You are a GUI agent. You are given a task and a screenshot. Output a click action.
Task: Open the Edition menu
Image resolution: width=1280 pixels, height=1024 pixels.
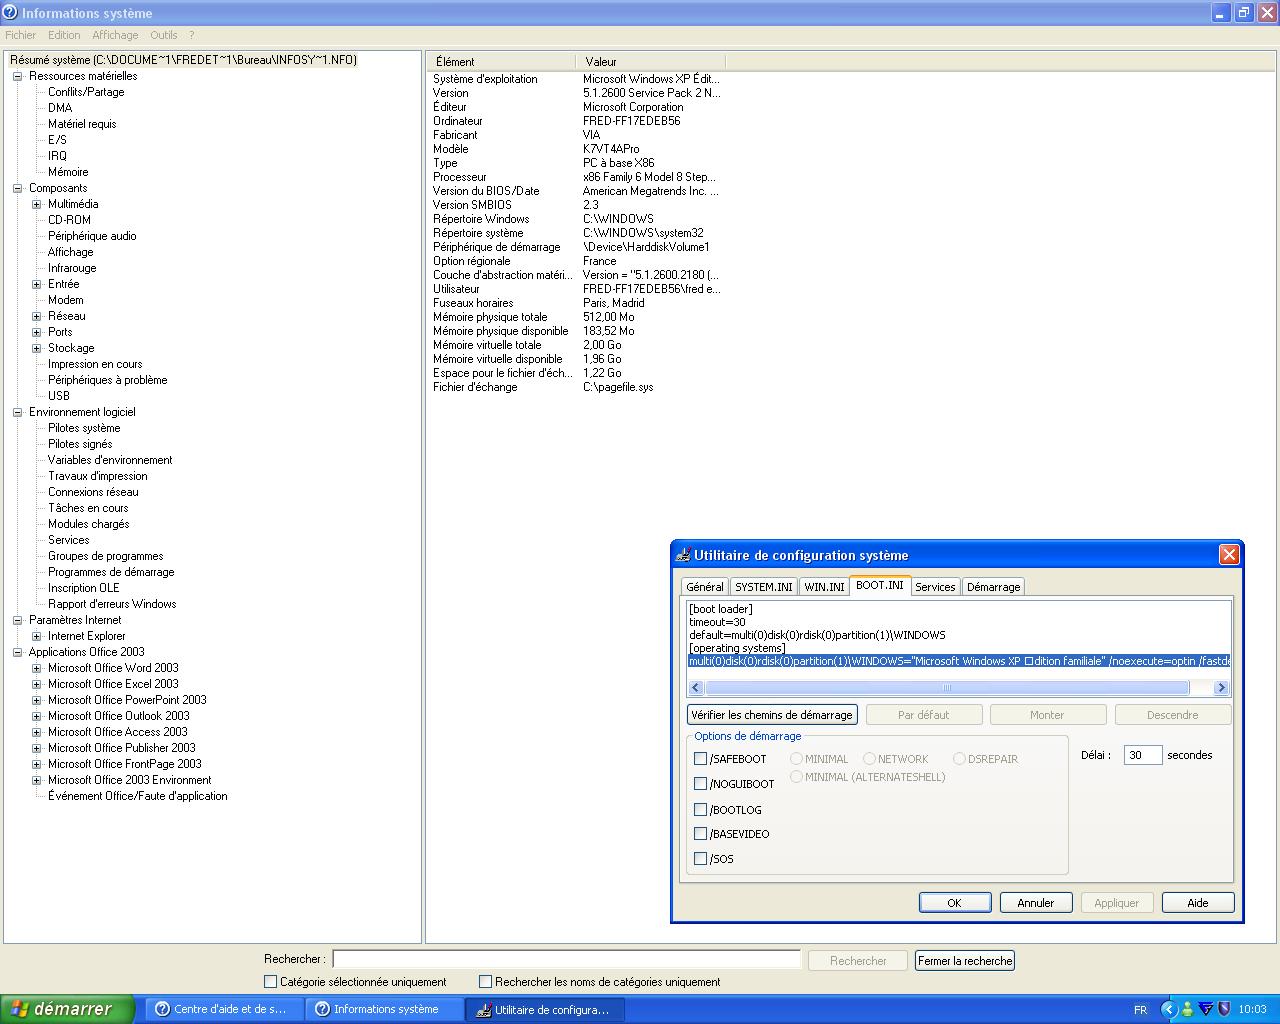point(64,35)
